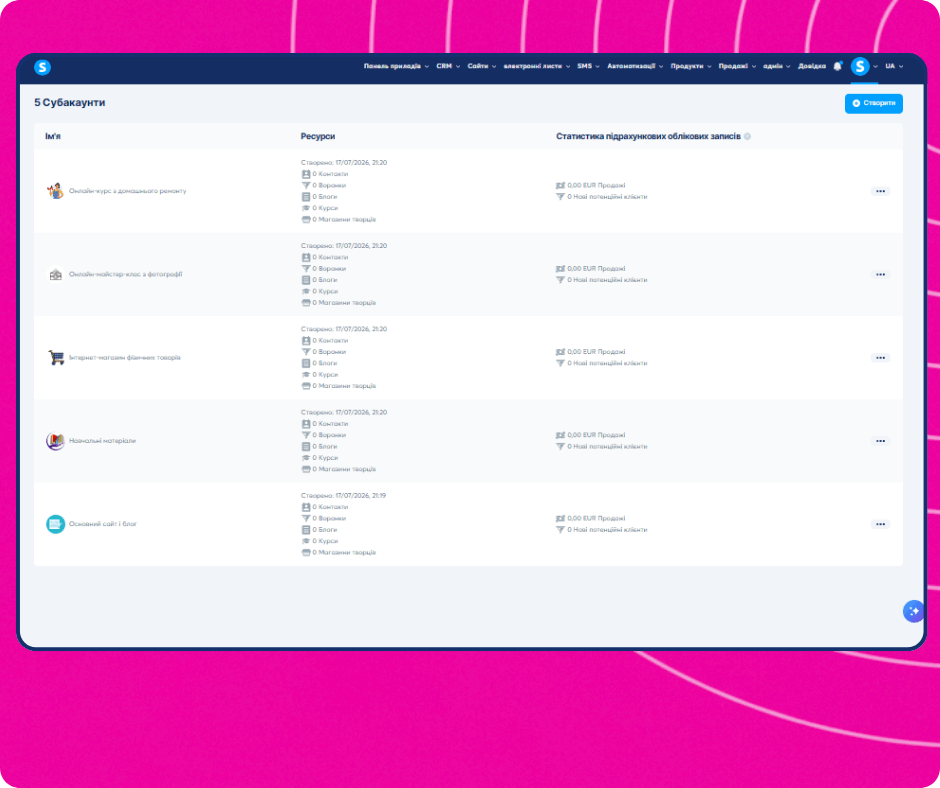Click 0 Курси in Навчальні матеріали row
Screen dimensions: 940x788
(325, 458)
